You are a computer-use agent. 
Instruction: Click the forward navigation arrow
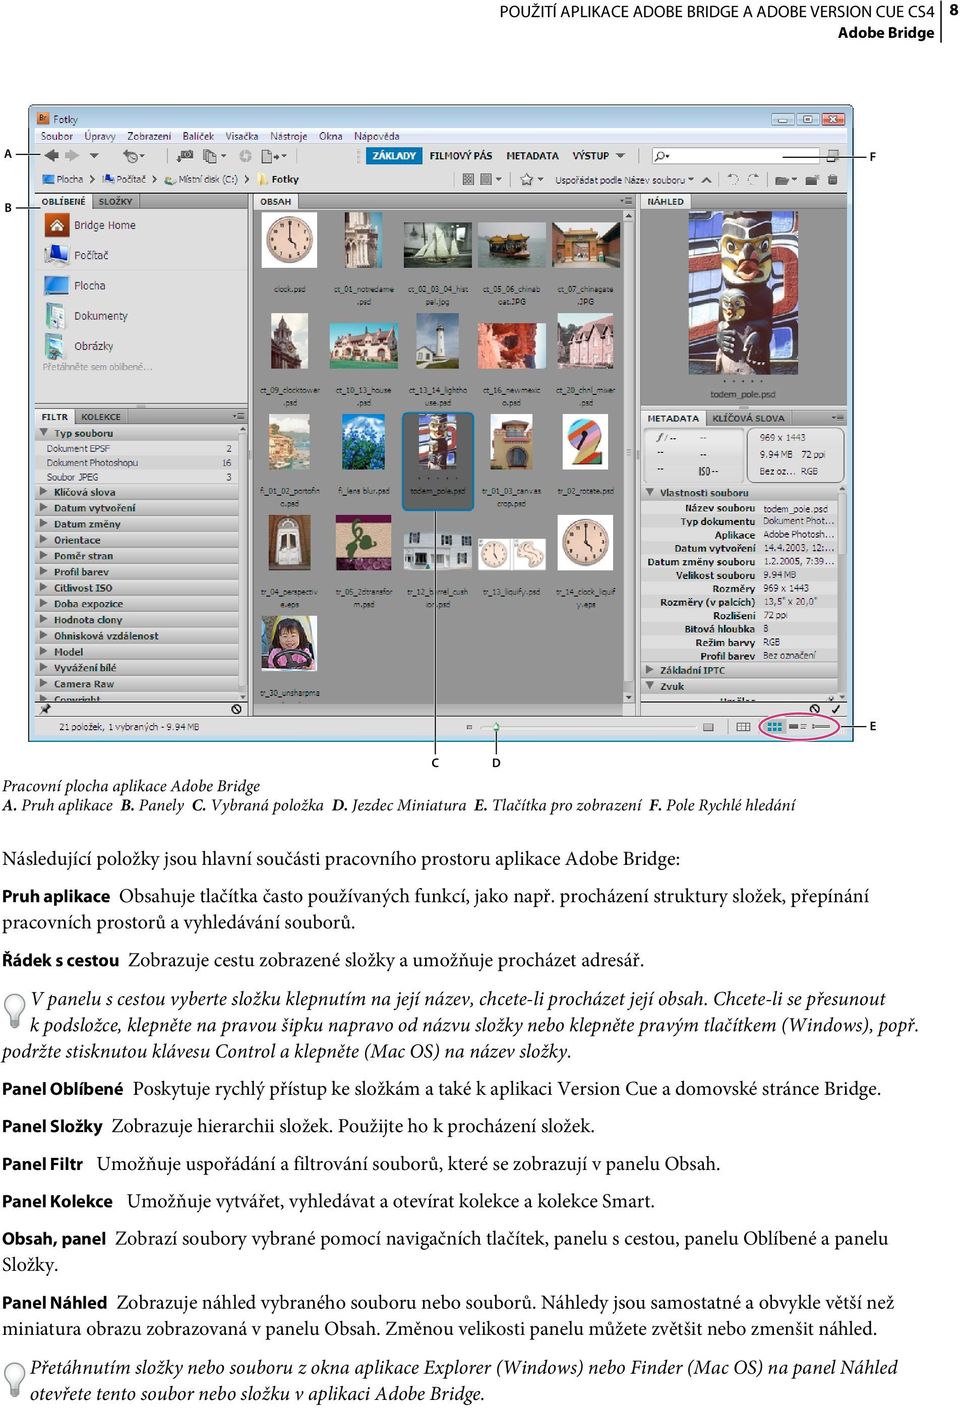pos(71,156)
